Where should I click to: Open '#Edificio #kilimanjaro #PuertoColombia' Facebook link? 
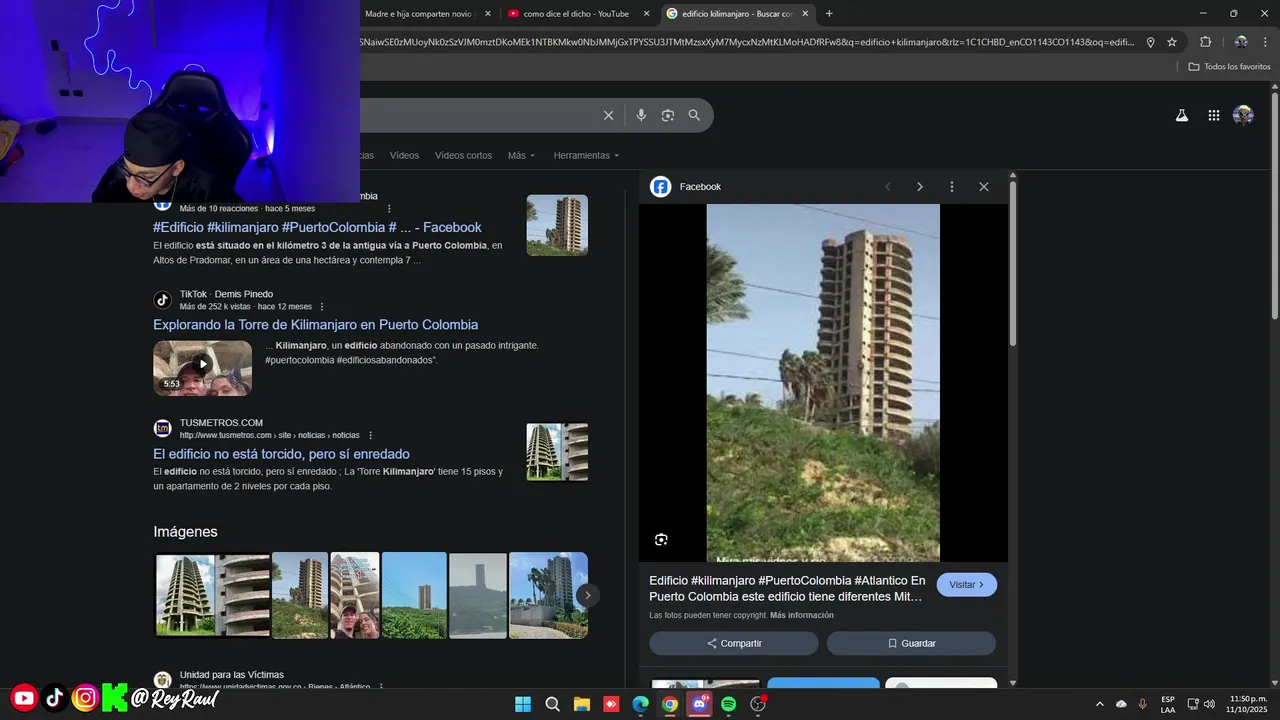click(x=317, y=228)
